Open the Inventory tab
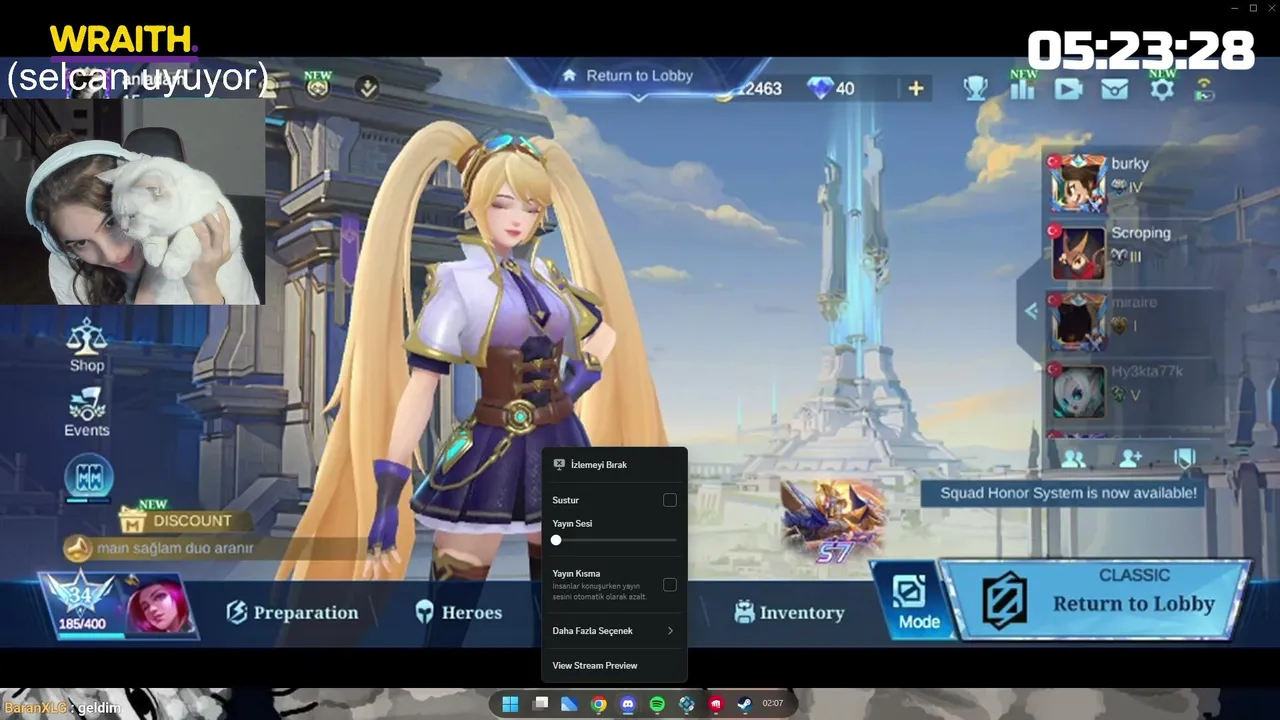The image size is (1280, 720). 789,613
